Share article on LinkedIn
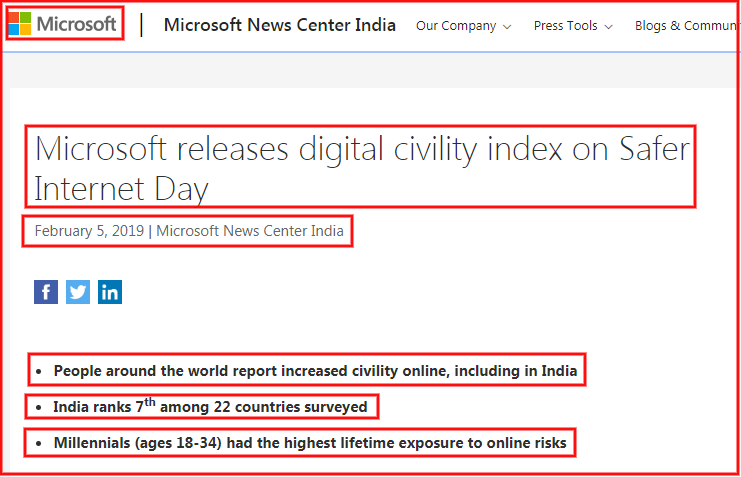Screen dimensions: 741x477 pyautogui.click(x=110, y=292)
